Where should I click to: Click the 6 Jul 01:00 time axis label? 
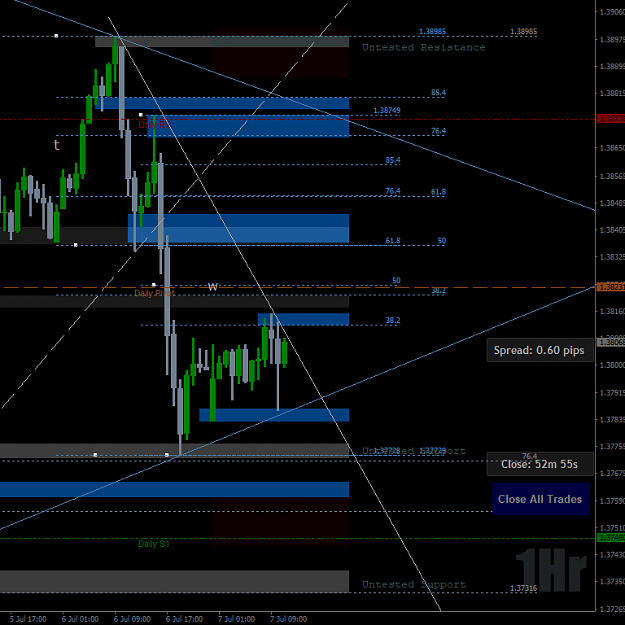(x=80, y=619)
